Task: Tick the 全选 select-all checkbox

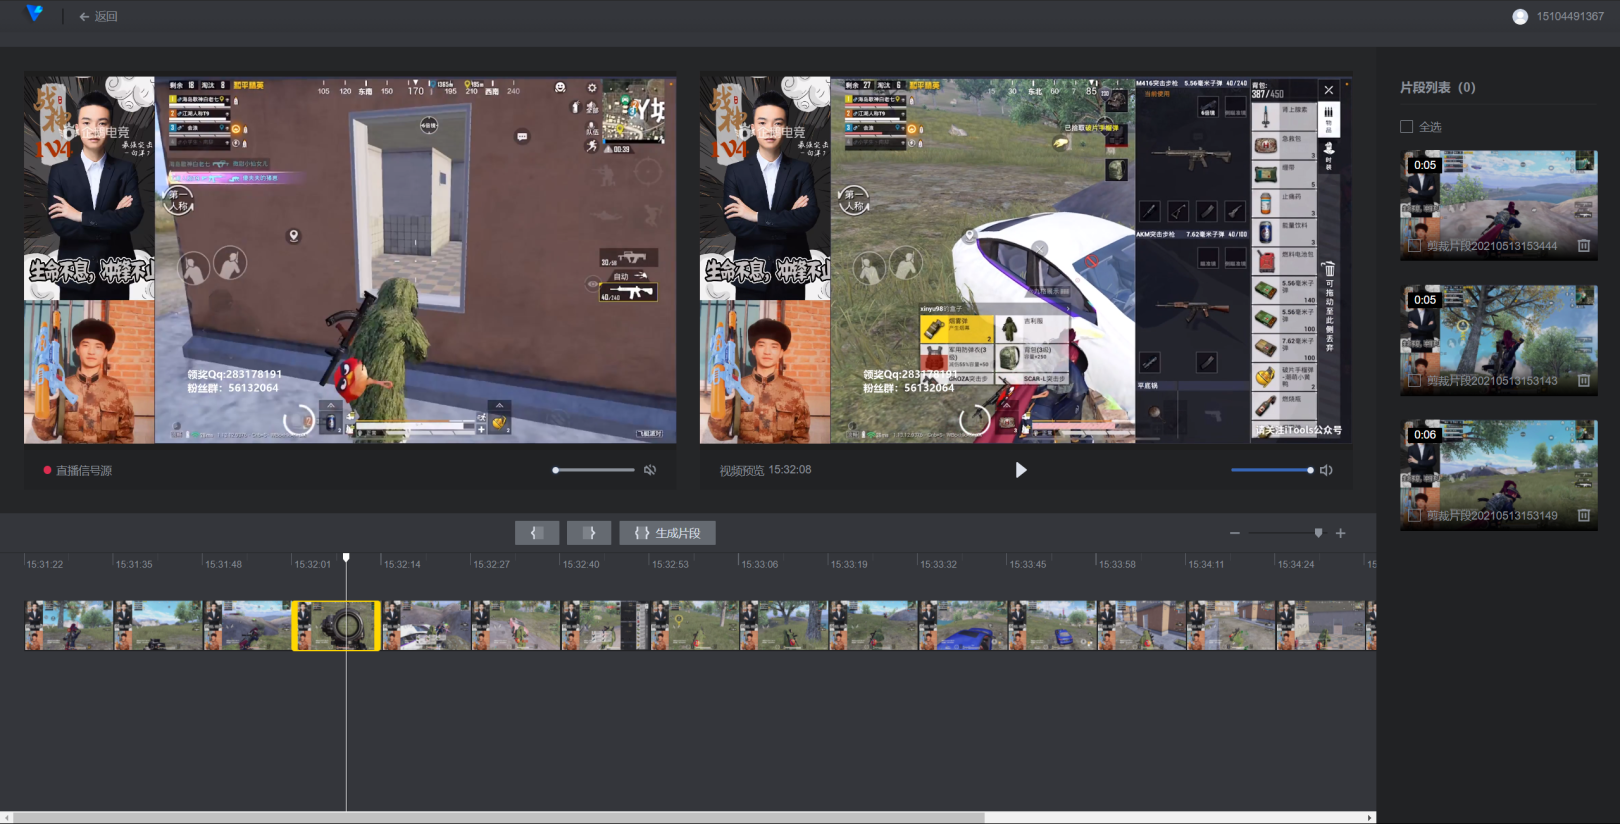Action: [1407, 127]
